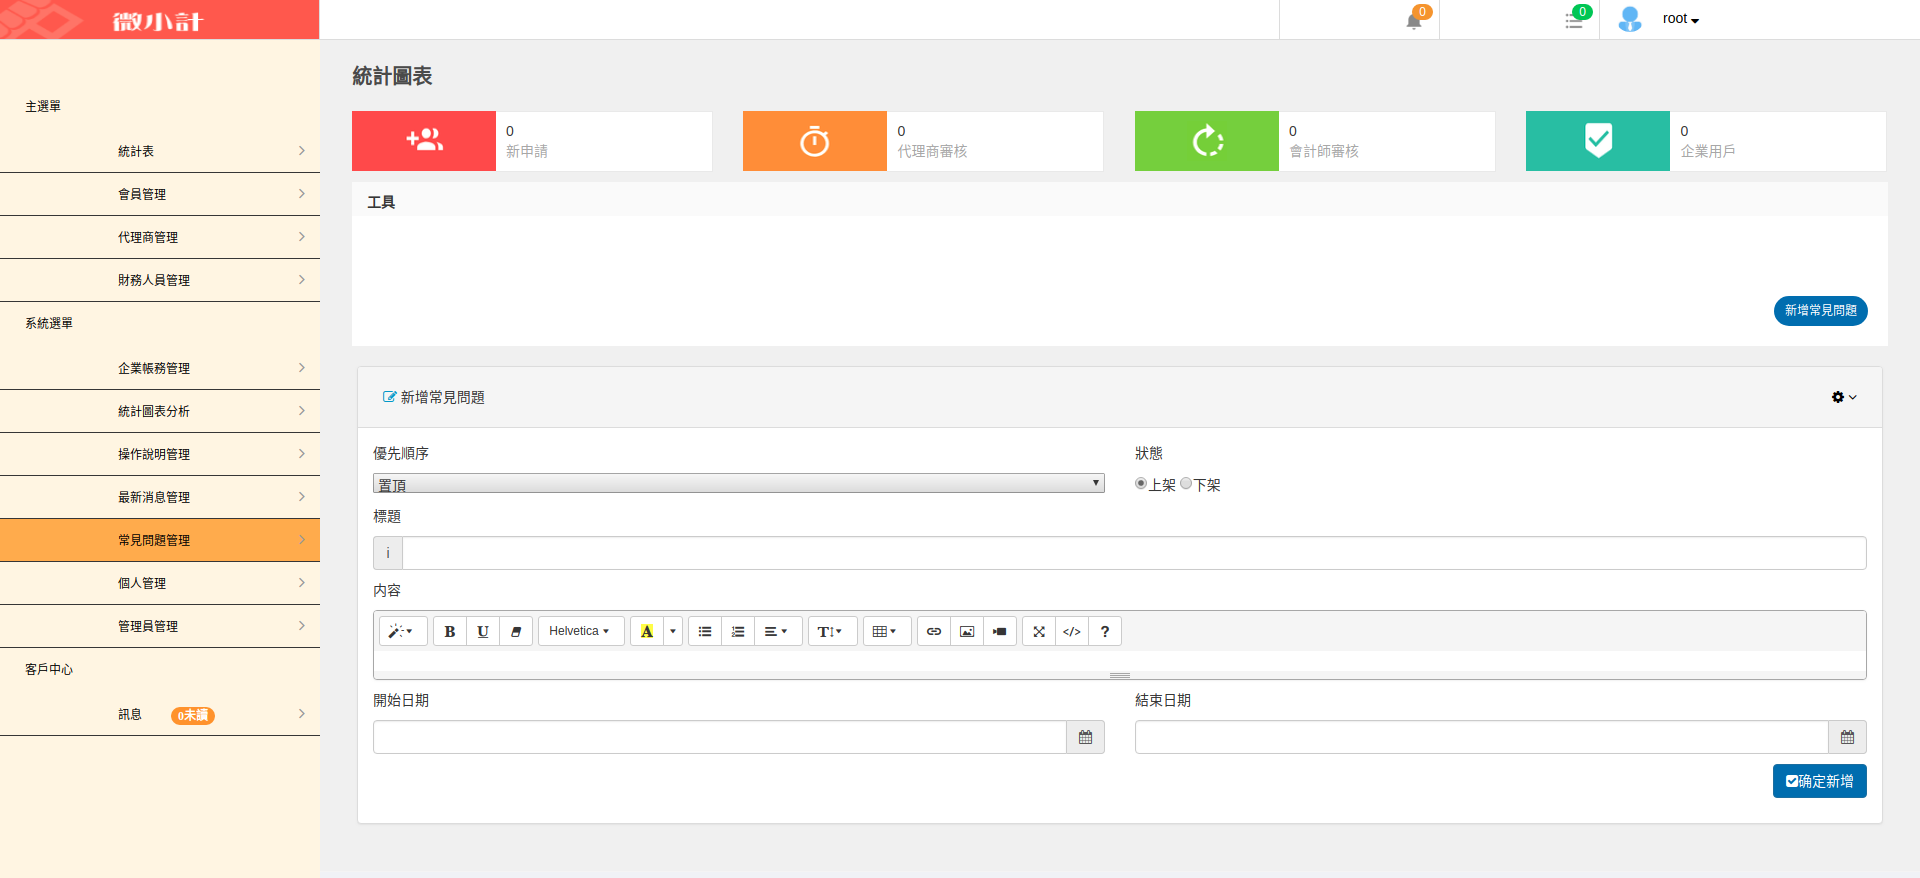Image resolution: width=1920 pixels, height=878 pixels.
Task: Select the 上架 status radio button
Action: (1141, 484)
